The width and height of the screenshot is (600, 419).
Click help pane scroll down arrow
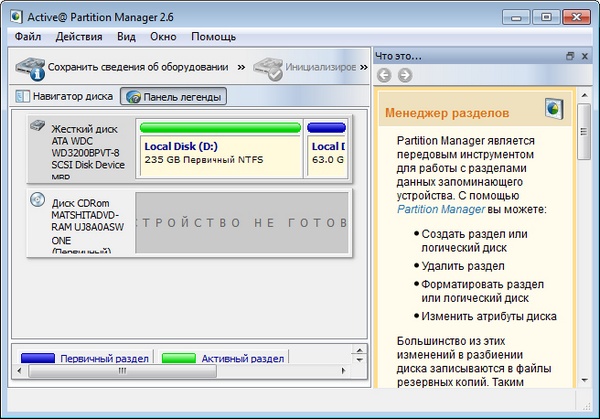pyautogui.click(x=584, y=380)
